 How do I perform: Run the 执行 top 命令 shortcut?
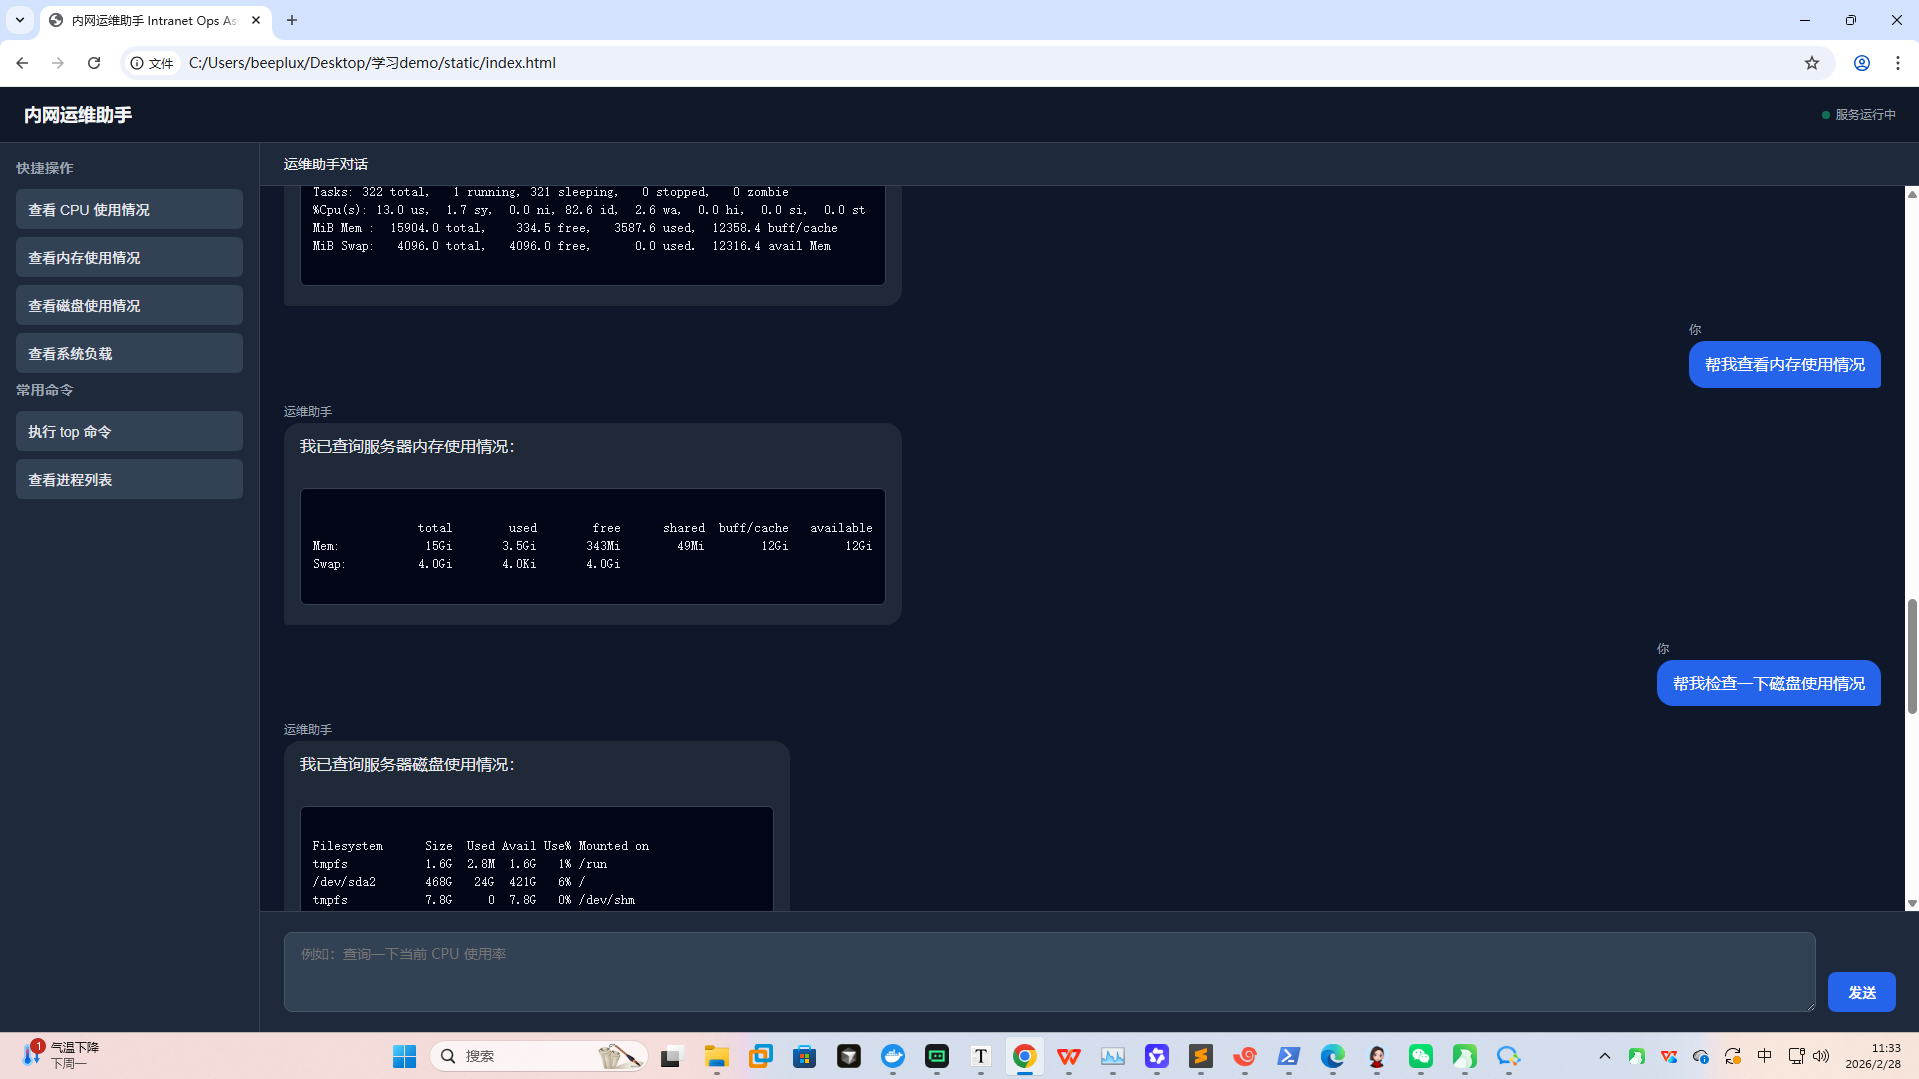tap(129, 432)
